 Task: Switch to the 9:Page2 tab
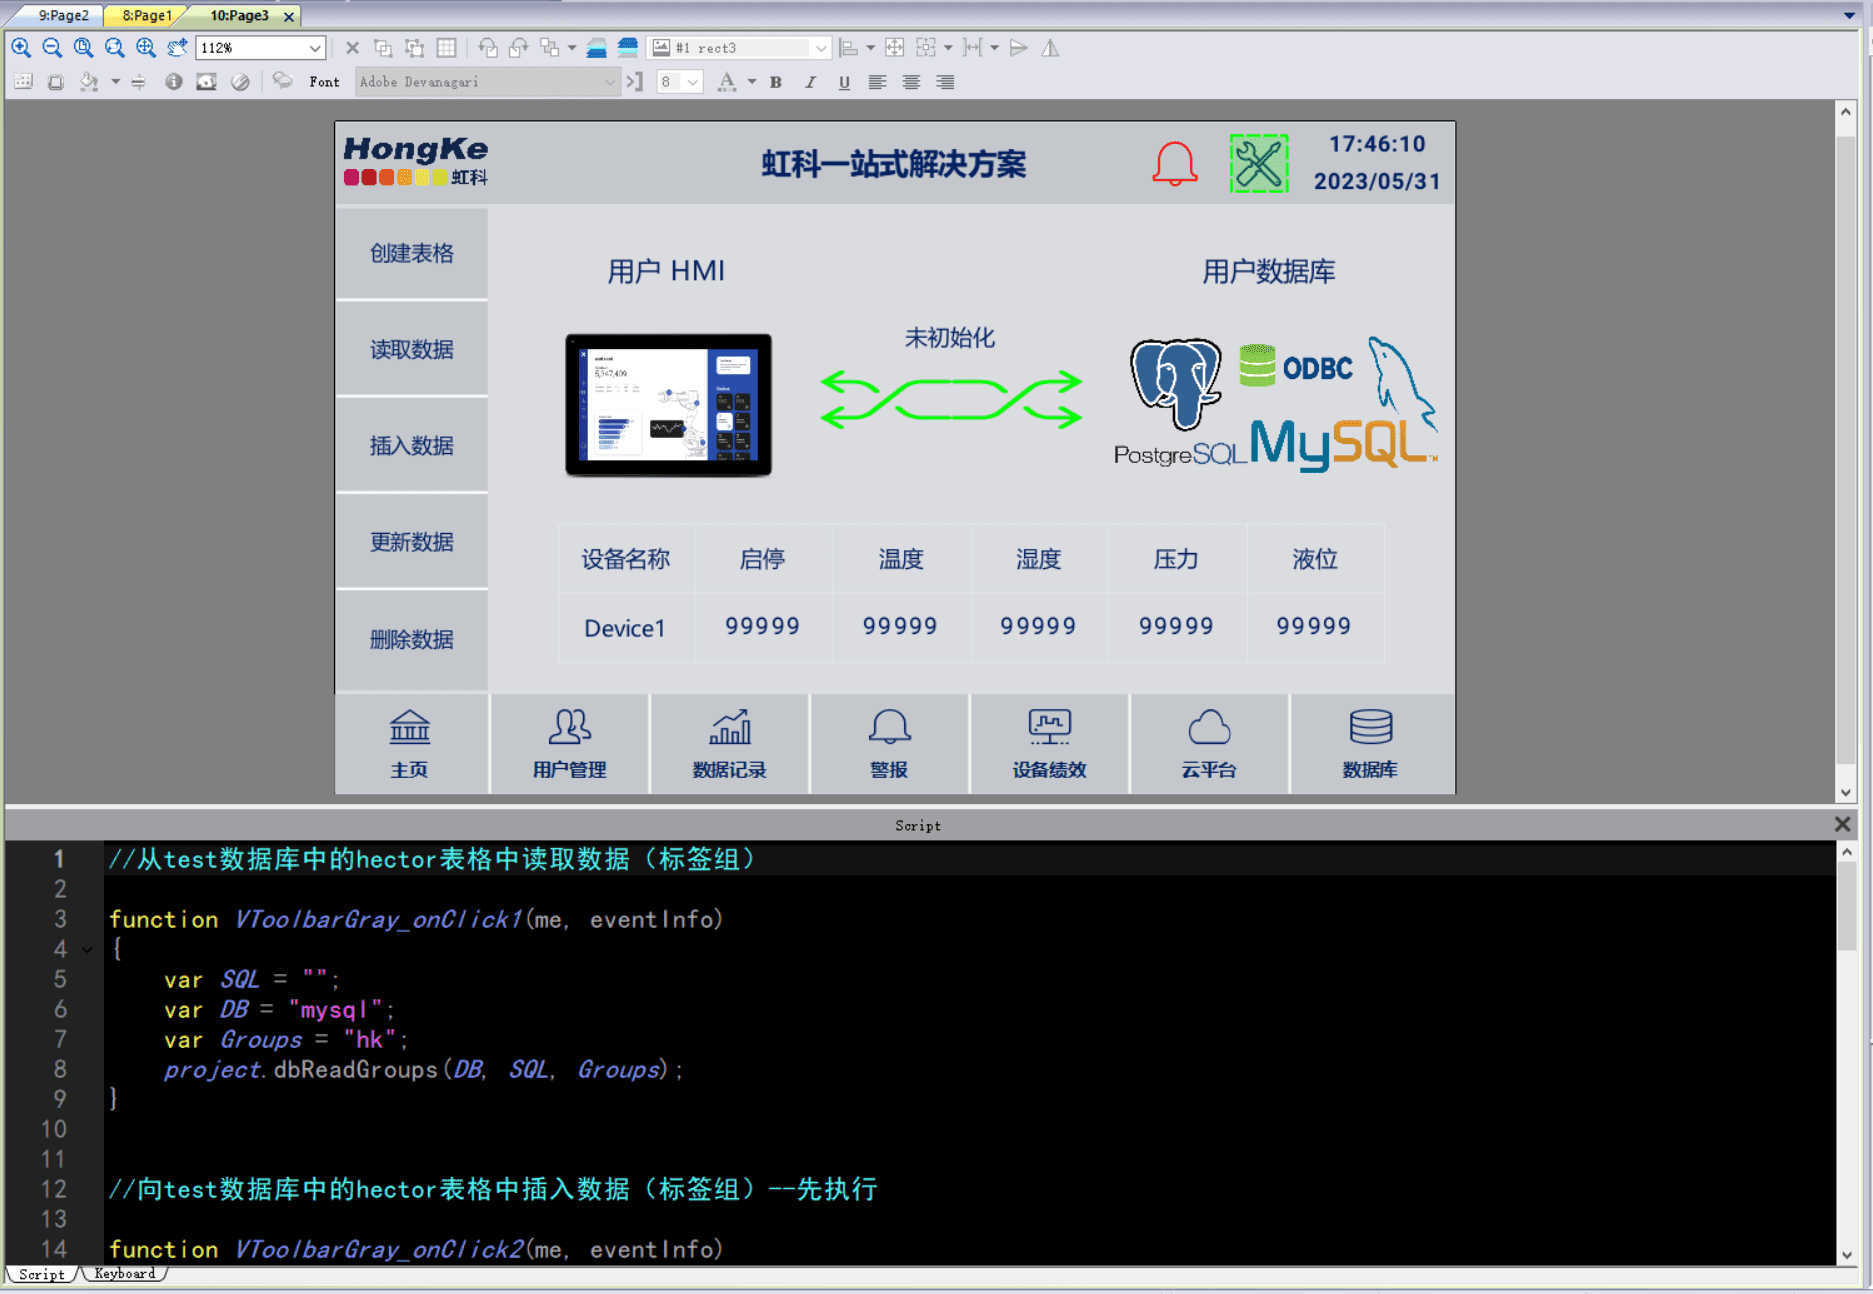(63, 15)
